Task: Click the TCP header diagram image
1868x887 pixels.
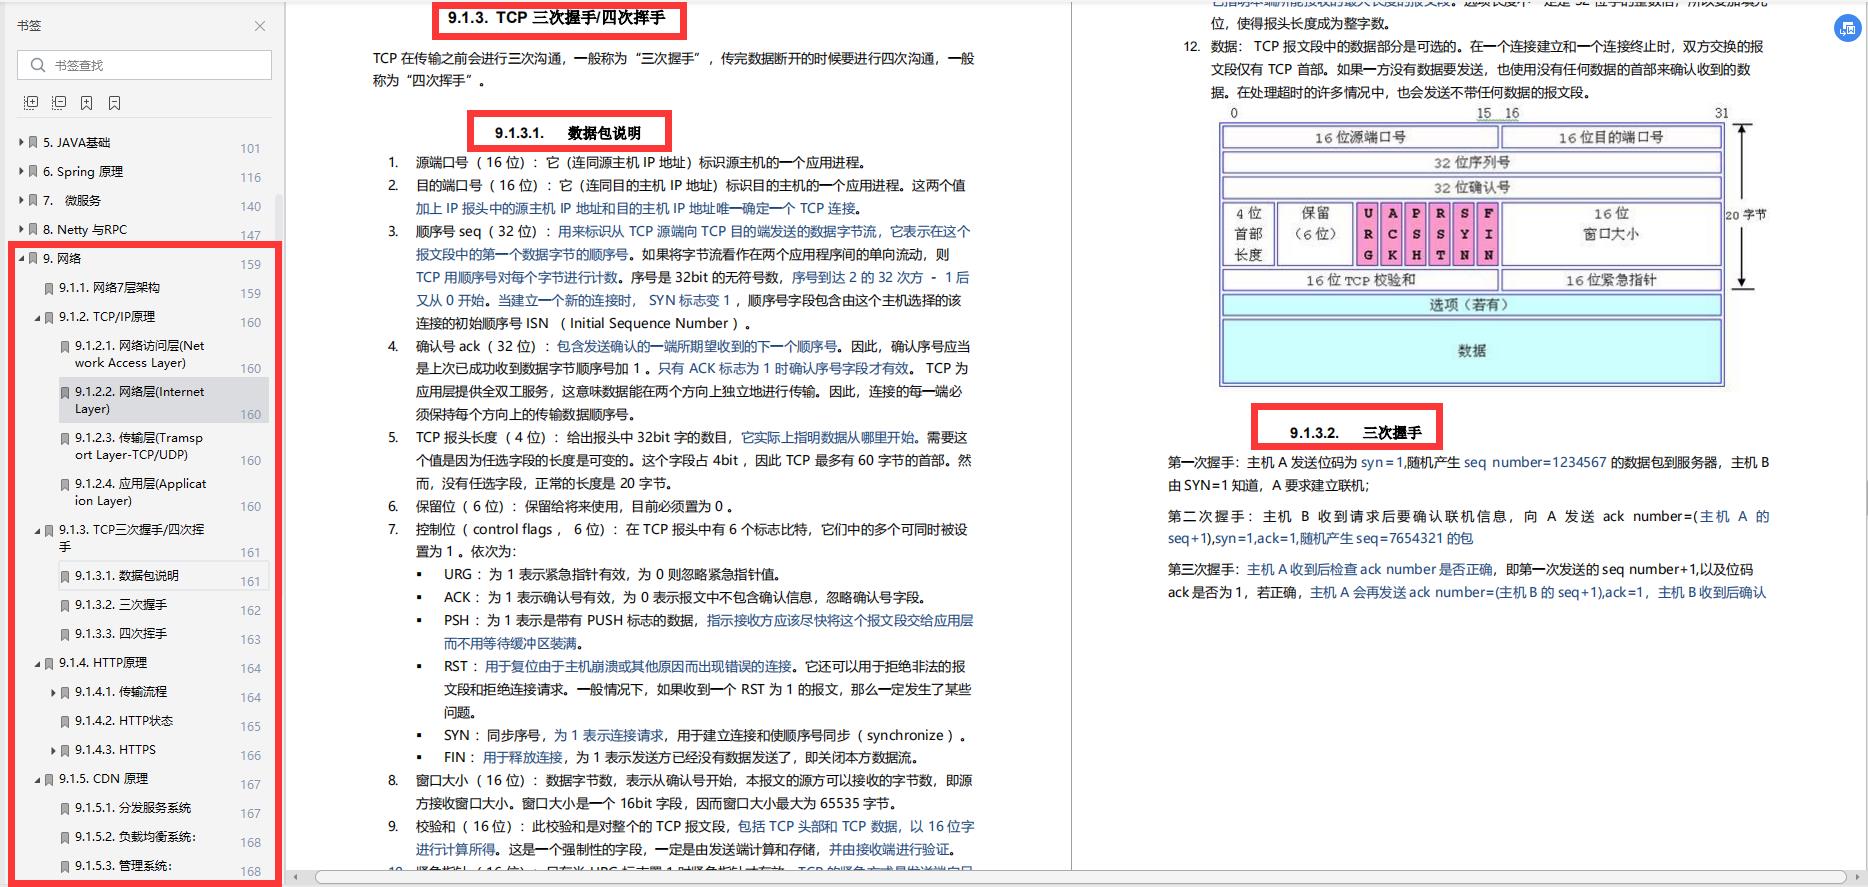Action: coord(1491,247)
